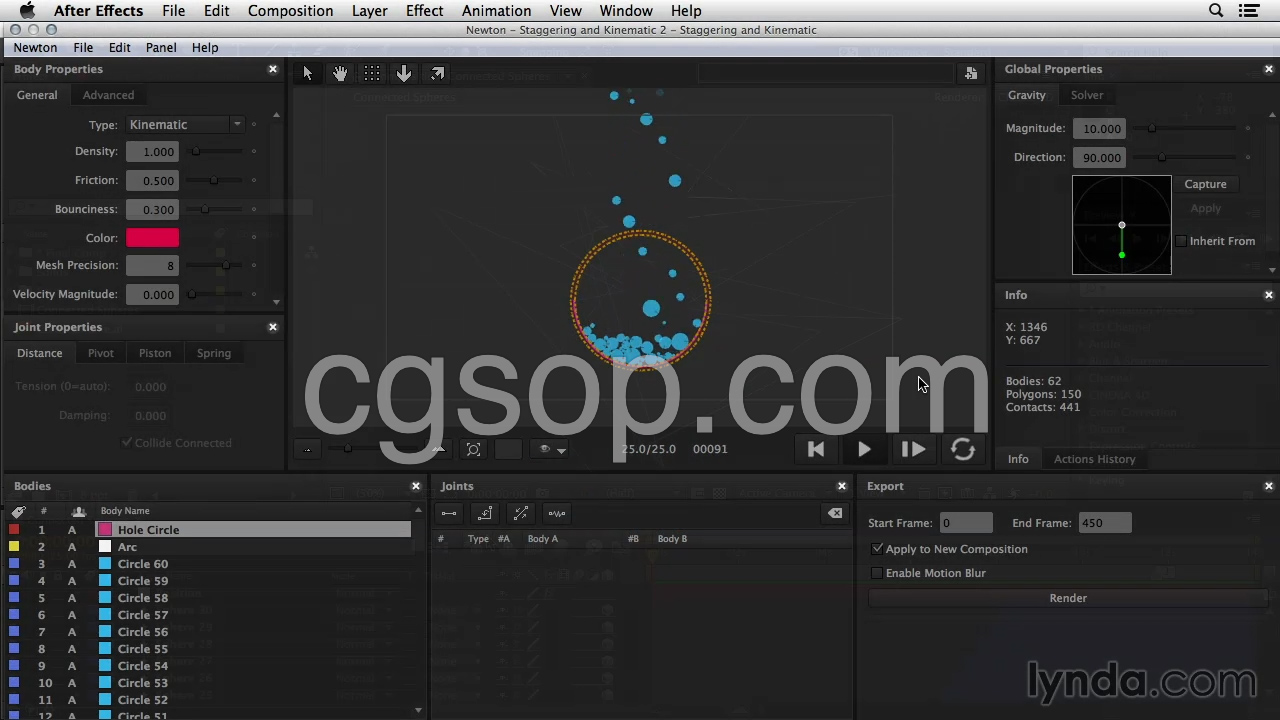Rewind simulation to the first frame

coord(816,449)
